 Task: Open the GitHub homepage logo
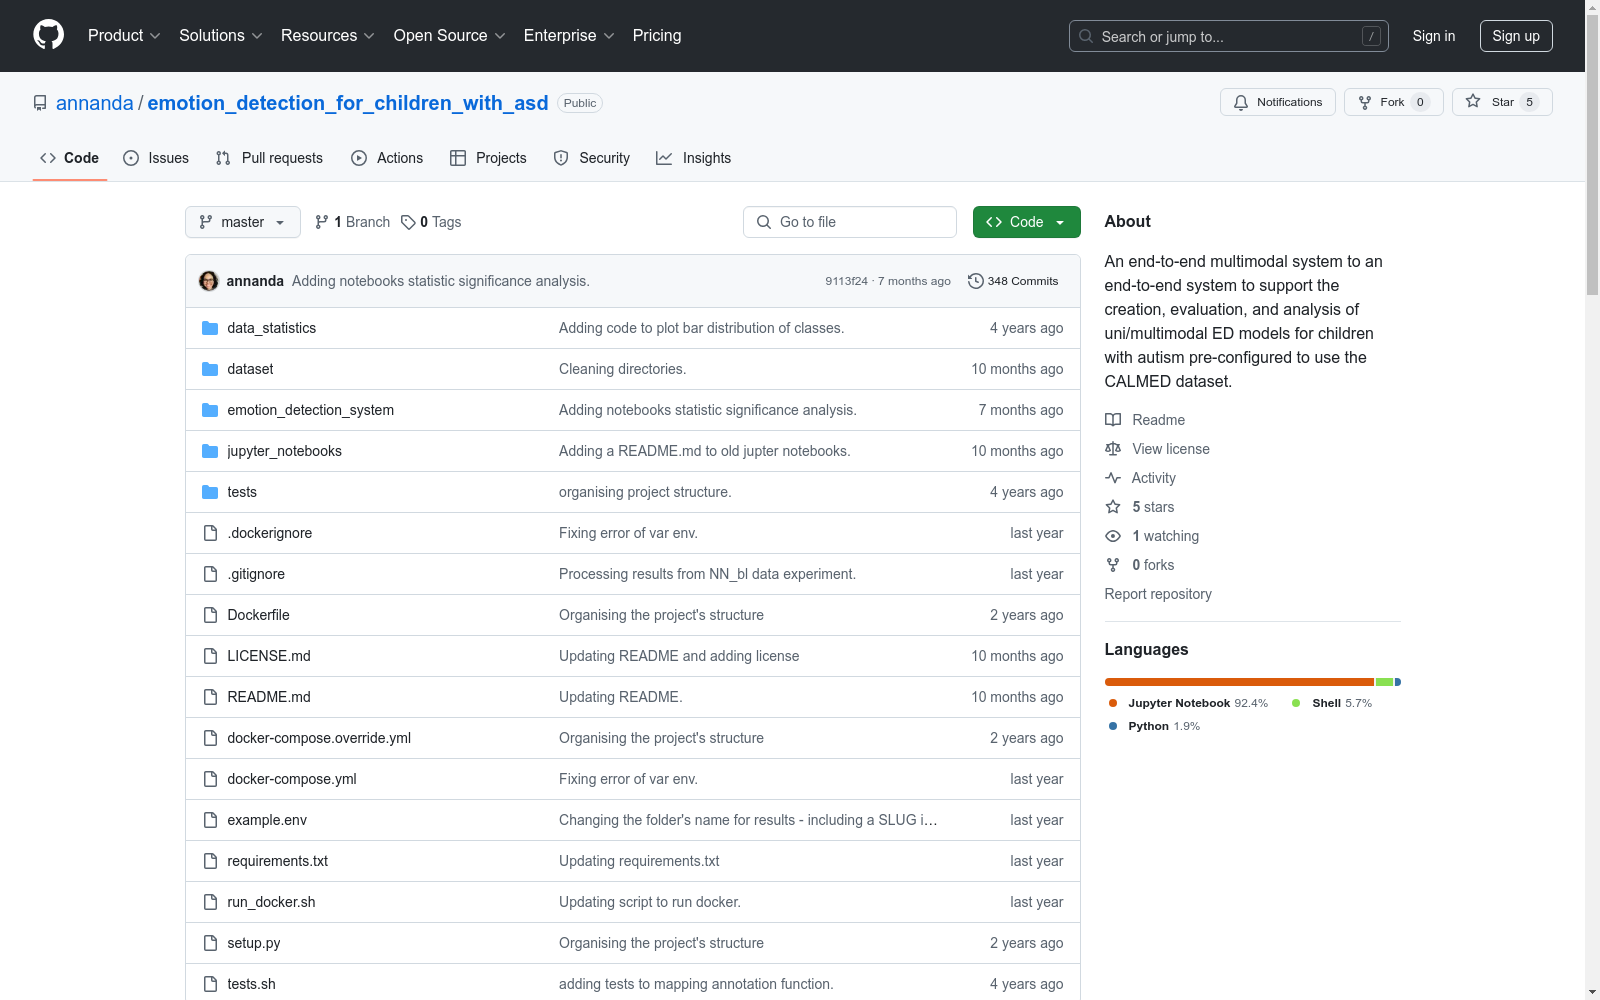click(48, 35)
